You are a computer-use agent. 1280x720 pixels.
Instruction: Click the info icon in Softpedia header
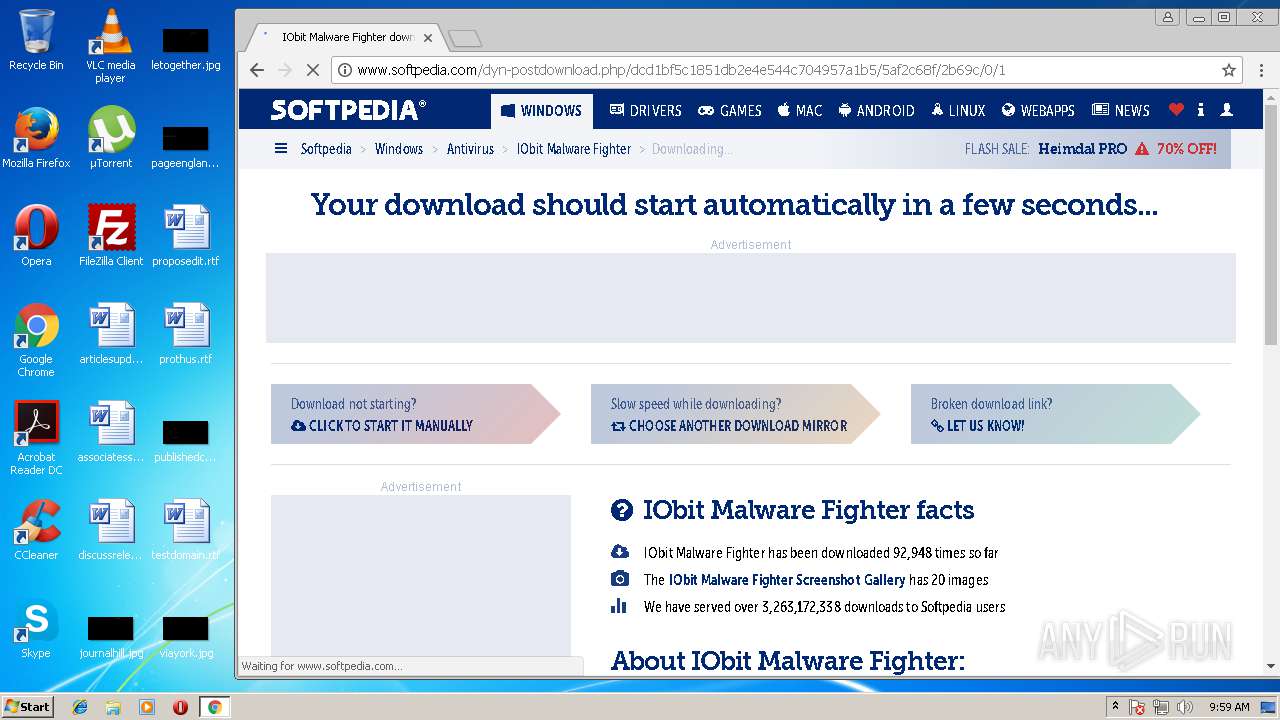[1201, 110]
